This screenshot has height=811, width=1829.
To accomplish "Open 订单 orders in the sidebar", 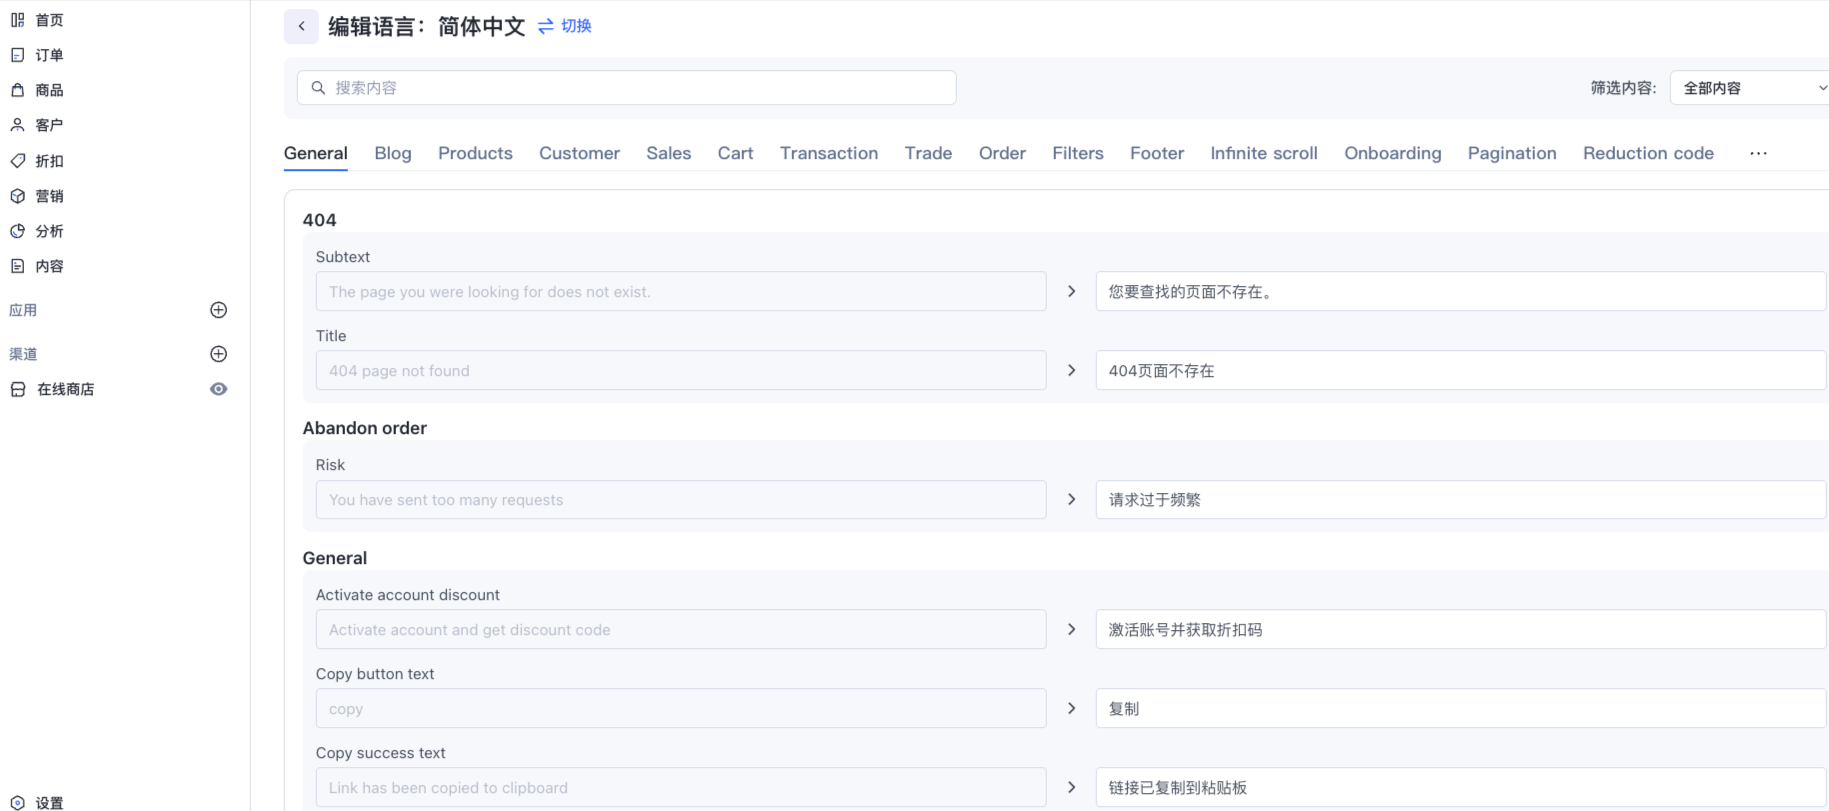I will click(x=48, y=55).
